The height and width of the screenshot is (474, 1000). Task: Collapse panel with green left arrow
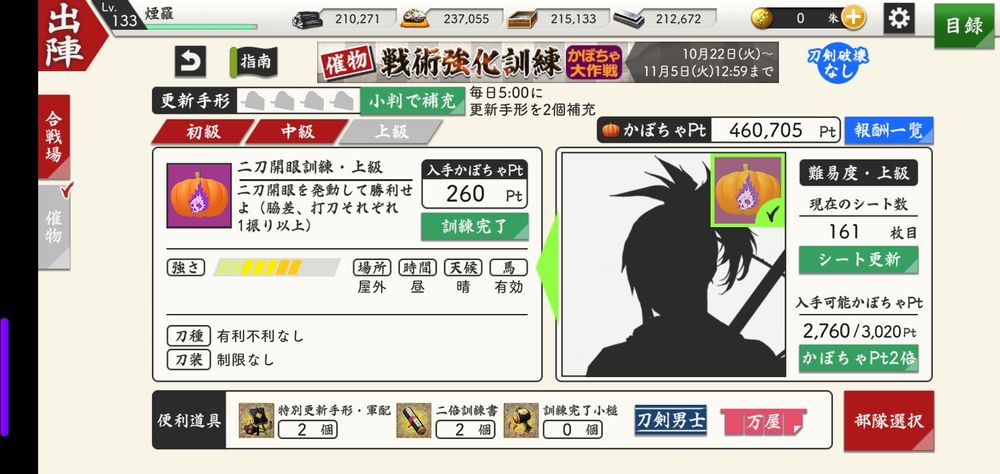(x=548, y=267)
